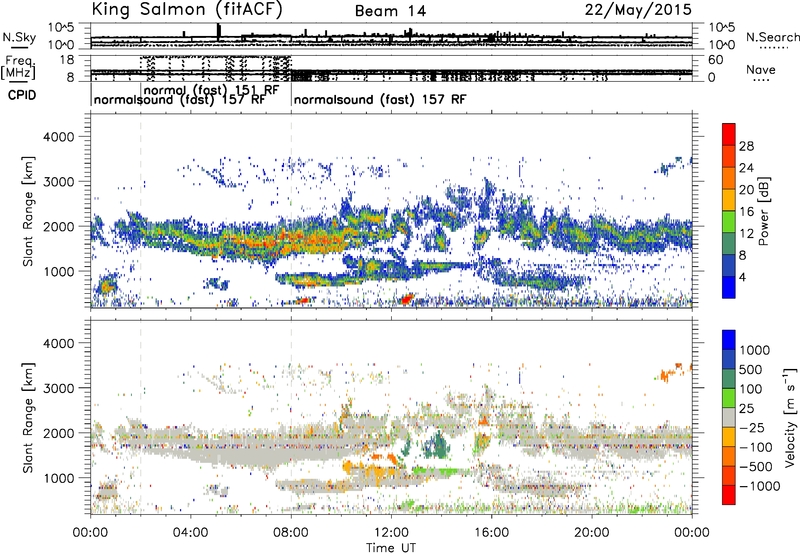Image resolution: width=800 pixels, height=554 pixels.
Task: Click the '-1000' velocity colorbar tick value
Action: pos(759,486)
